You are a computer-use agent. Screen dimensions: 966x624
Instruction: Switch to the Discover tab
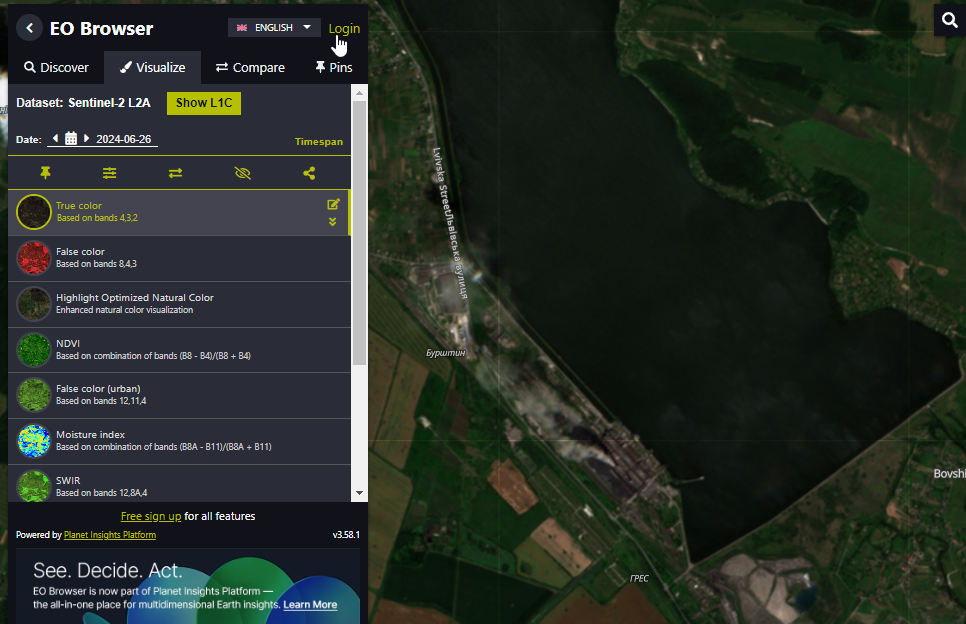point(56,67)
